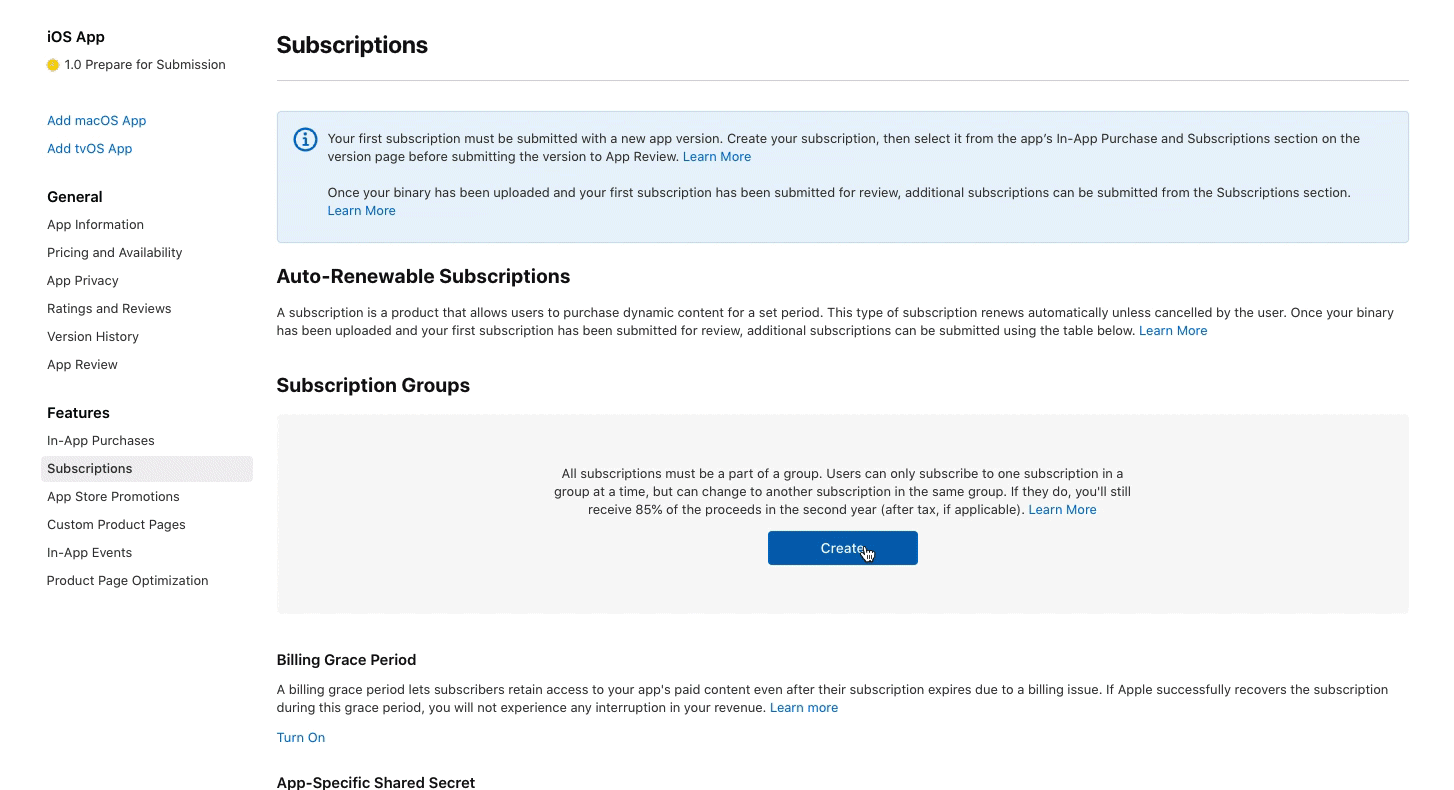Viewport: 1454px width, 790px height.
Task: Open Ratings and Reviews
Action: (109, 309)
